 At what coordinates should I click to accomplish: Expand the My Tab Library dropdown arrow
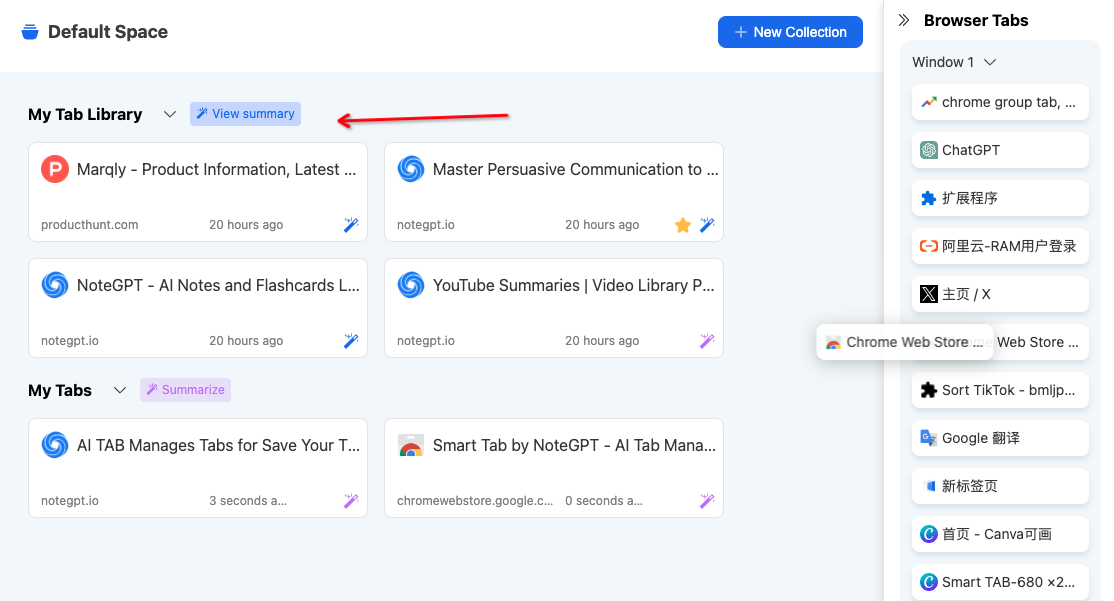tap(169, 114)
